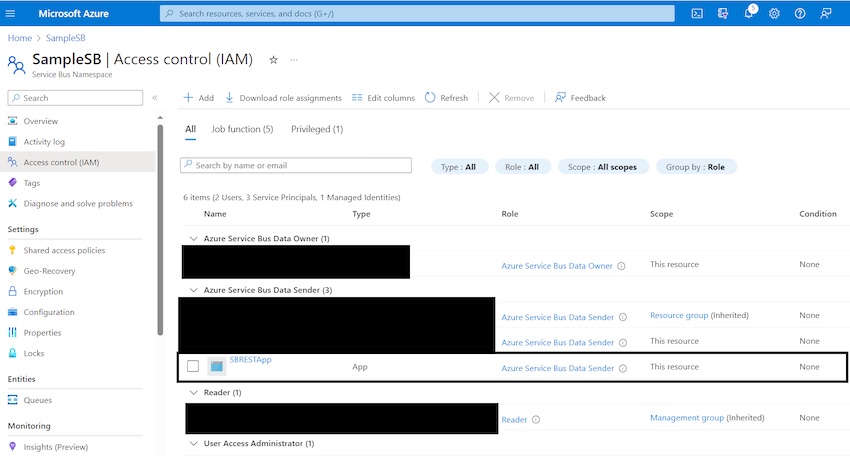Open Type : All filter
Screen dimensions: 850x456
pos(459,166)
